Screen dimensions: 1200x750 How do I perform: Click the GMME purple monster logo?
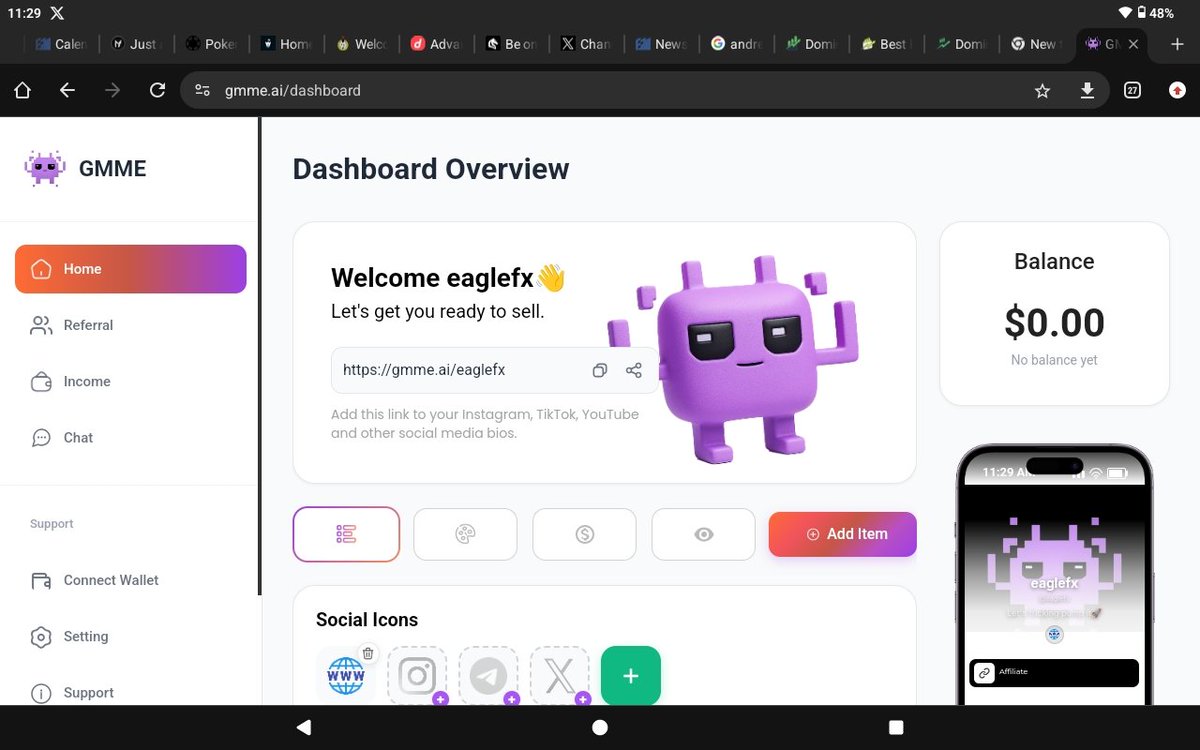[x=45, y=168]
